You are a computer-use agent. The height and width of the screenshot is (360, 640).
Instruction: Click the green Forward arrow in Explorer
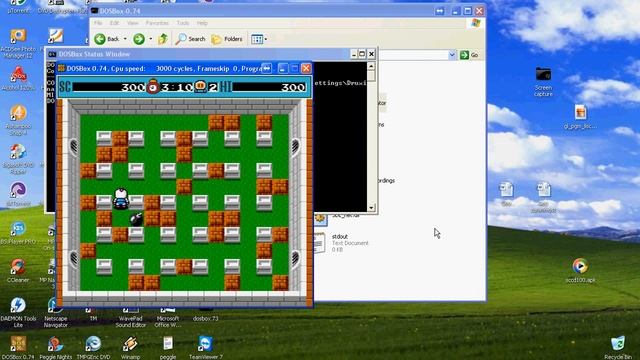pyautogui.click(x=139, y=39)
